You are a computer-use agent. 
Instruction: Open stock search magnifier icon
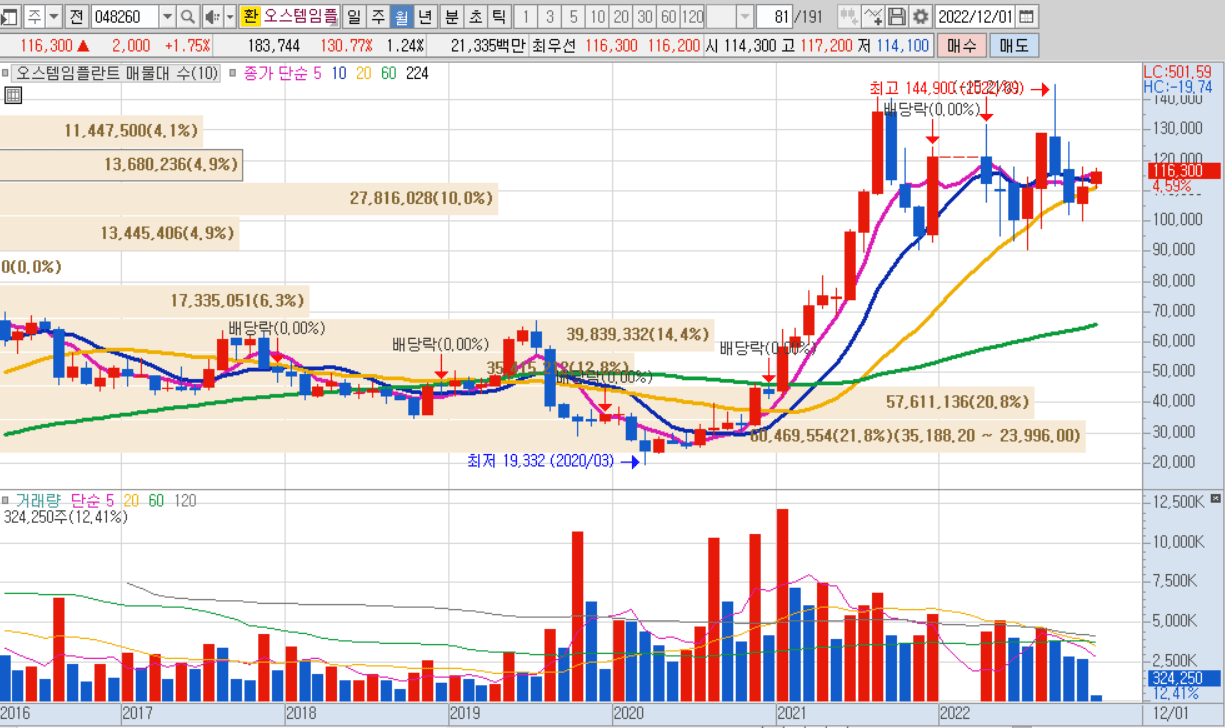(x=188, y=17)
